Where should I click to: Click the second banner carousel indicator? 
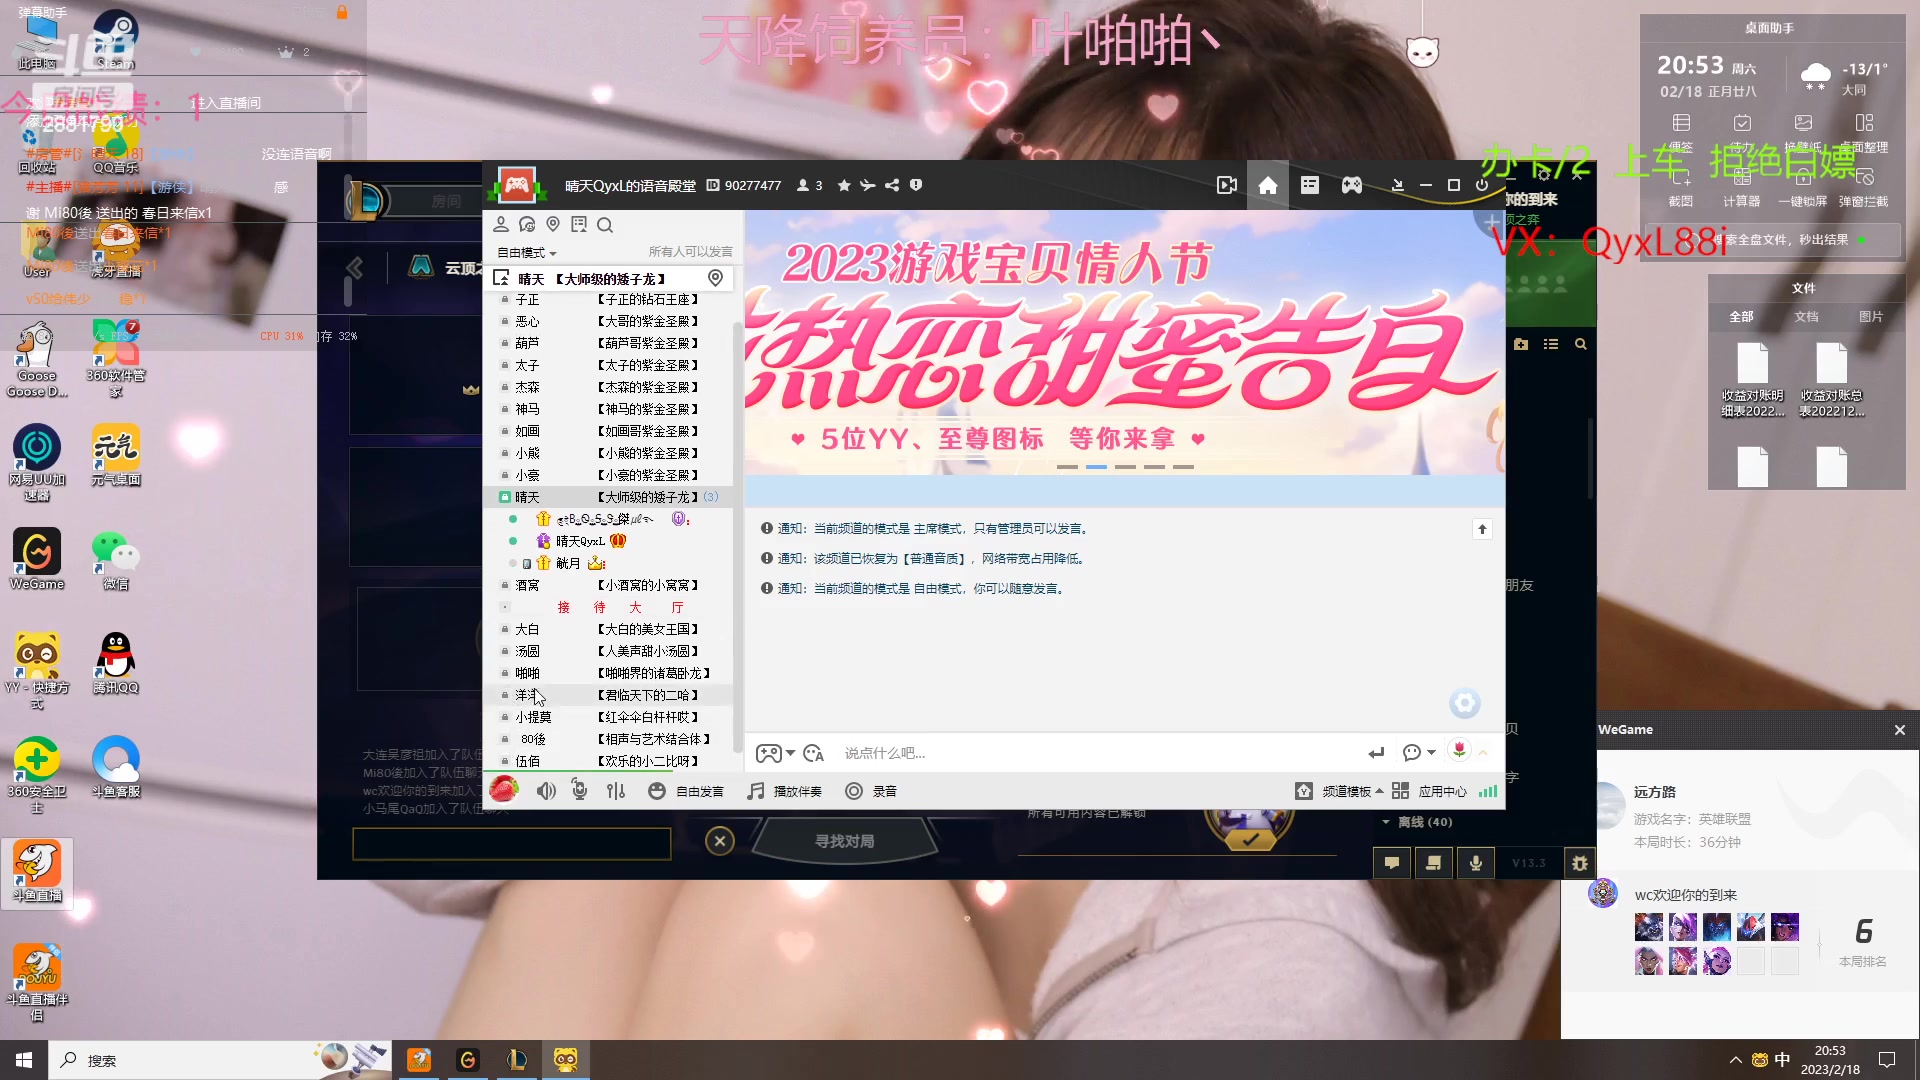1096,467
